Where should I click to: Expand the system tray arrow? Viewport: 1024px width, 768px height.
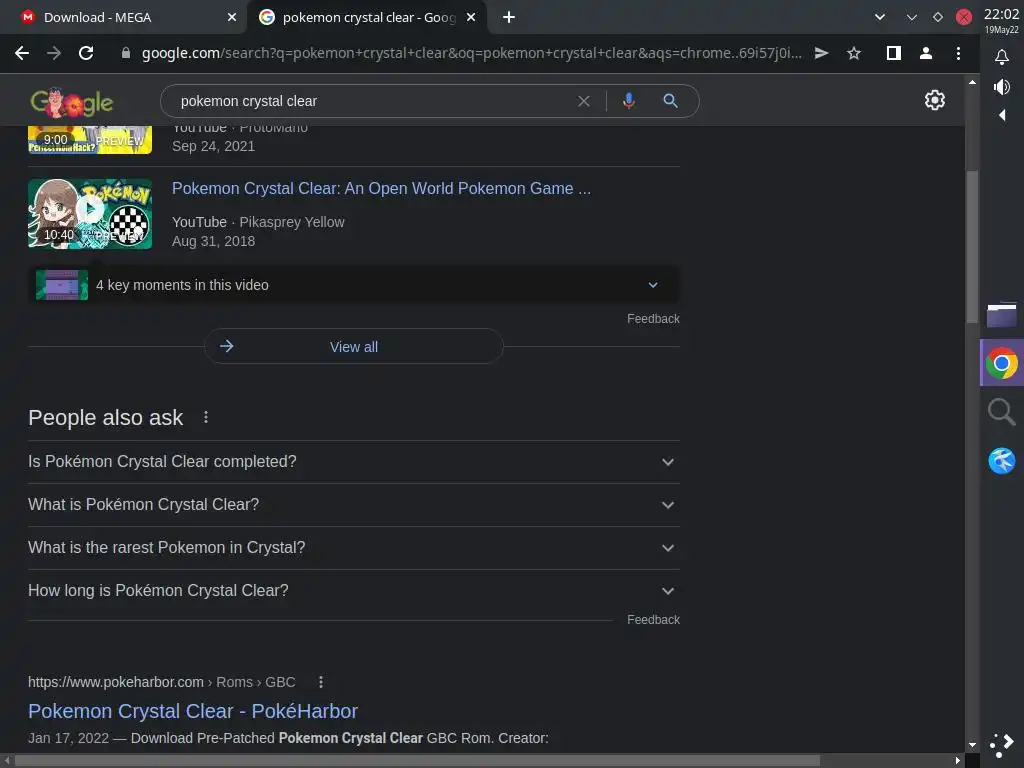[1002, 116]
